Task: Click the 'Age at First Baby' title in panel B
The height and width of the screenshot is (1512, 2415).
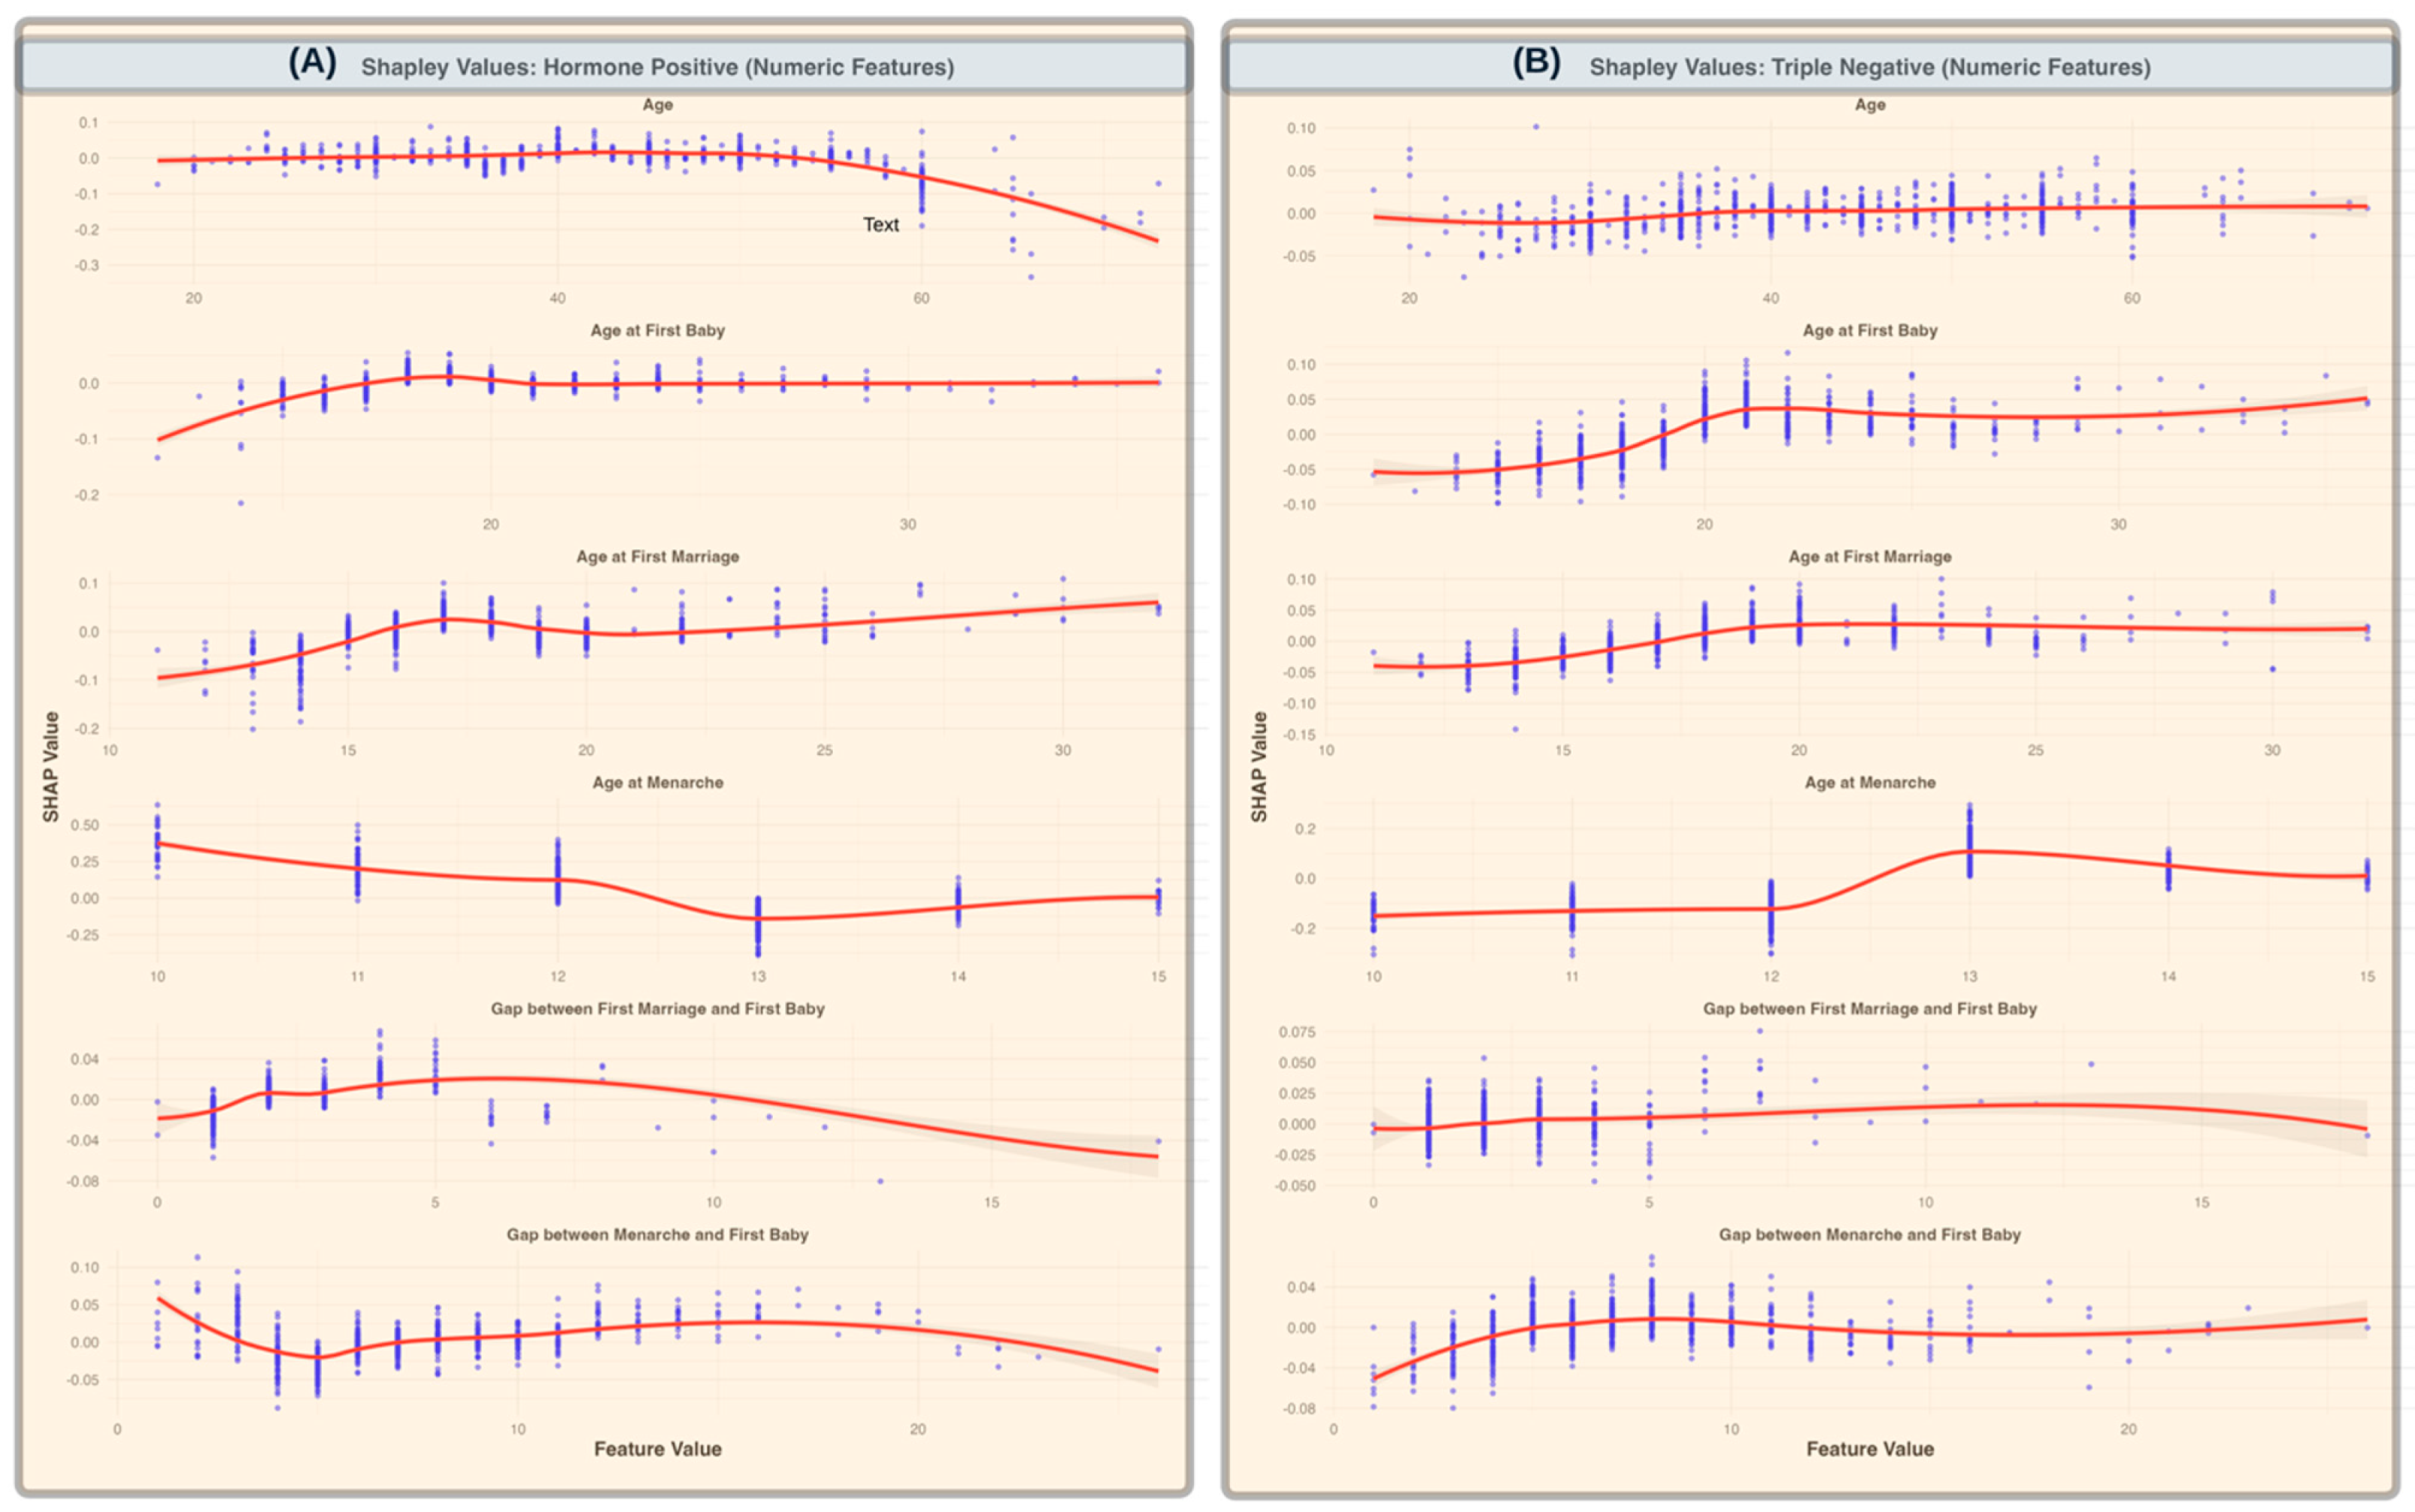Action: pyautogui.click(x=1869, y=330)
